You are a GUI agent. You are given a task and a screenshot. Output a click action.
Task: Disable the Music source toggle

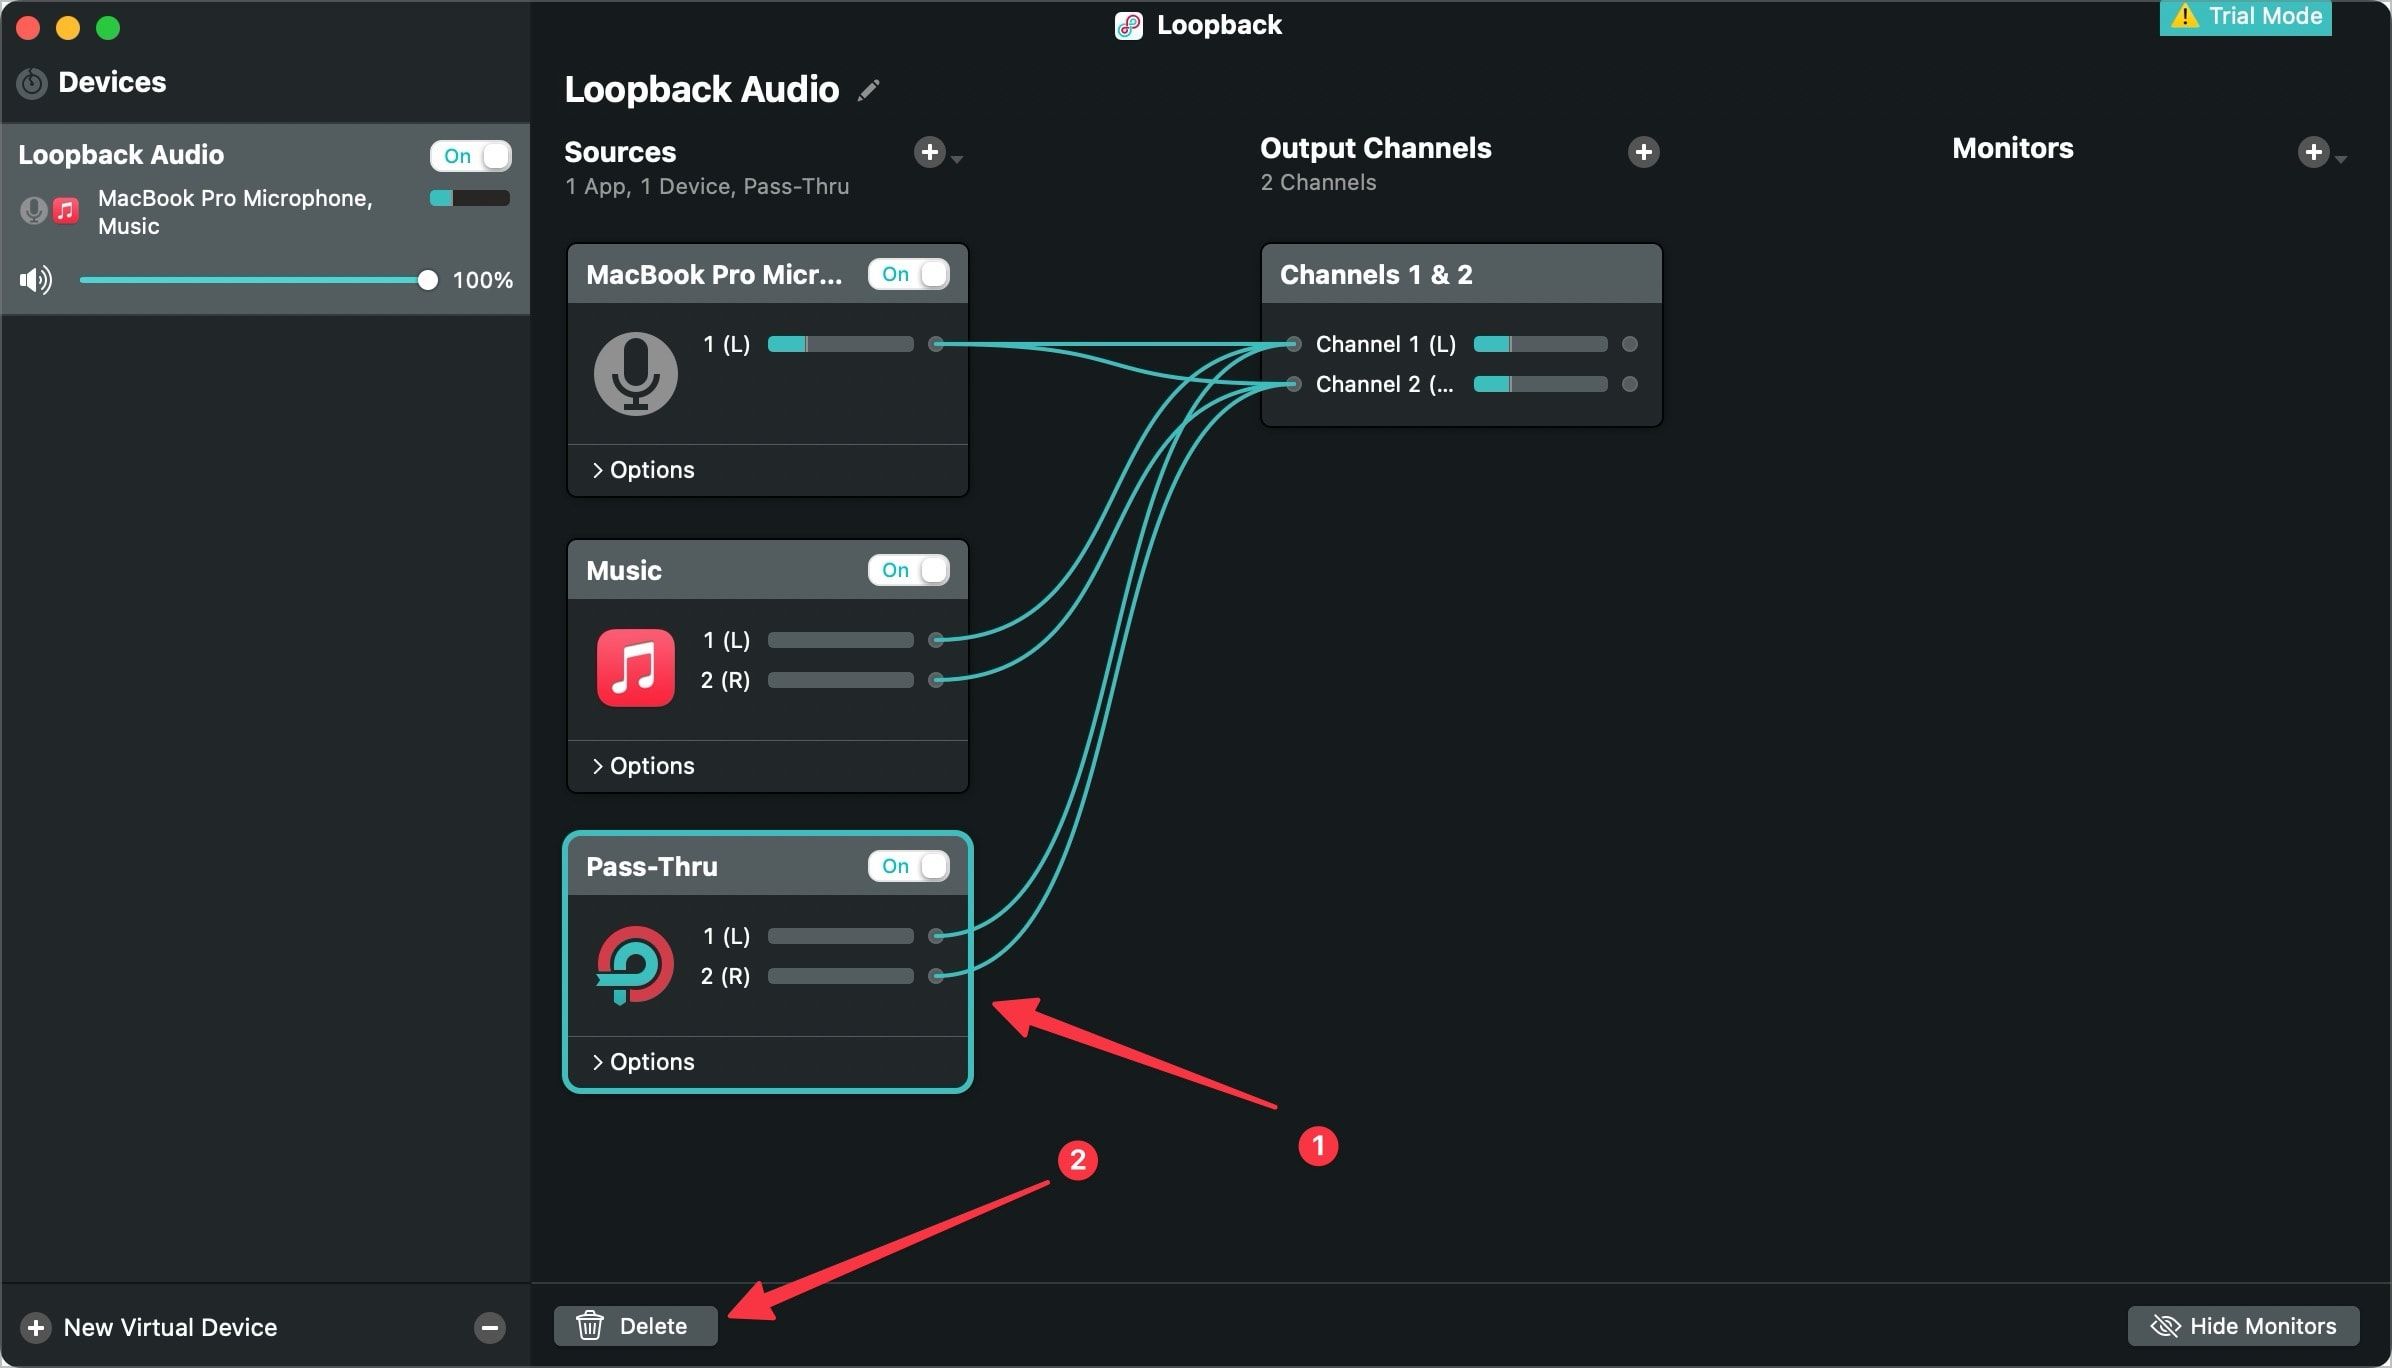(908, 570)
